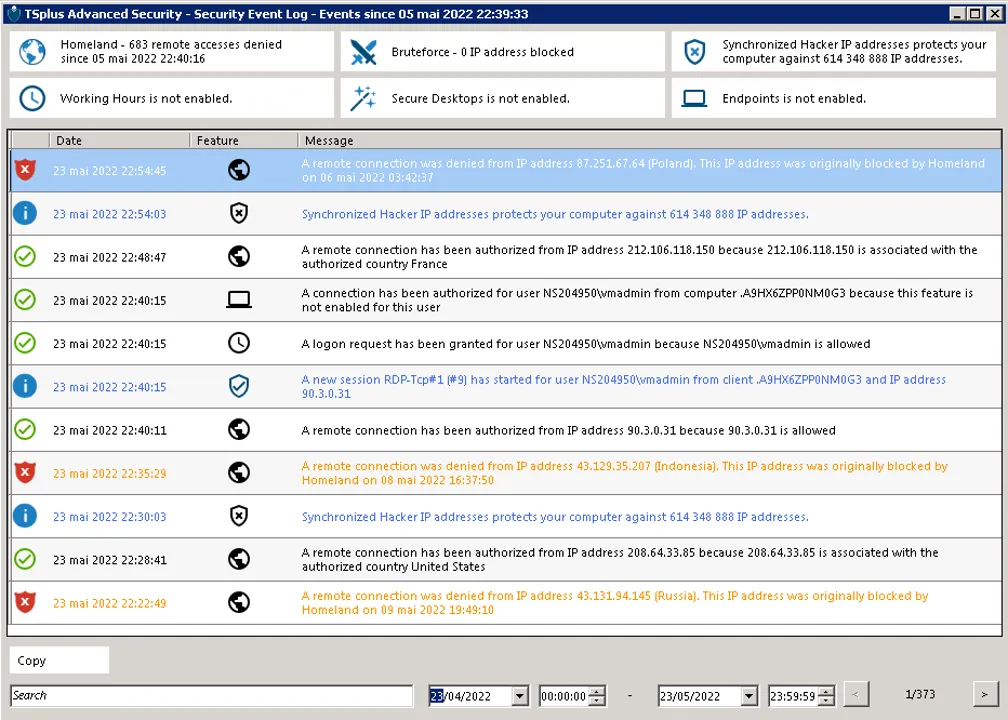Click globe feature icon in 22:48:47 row
Viewport: 1008px width, 720px height.
tap(239, 256)
